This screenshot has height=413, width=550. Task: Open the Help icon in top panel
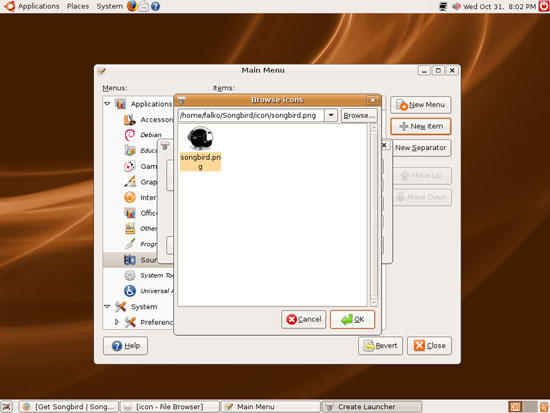tap(155, 6)
